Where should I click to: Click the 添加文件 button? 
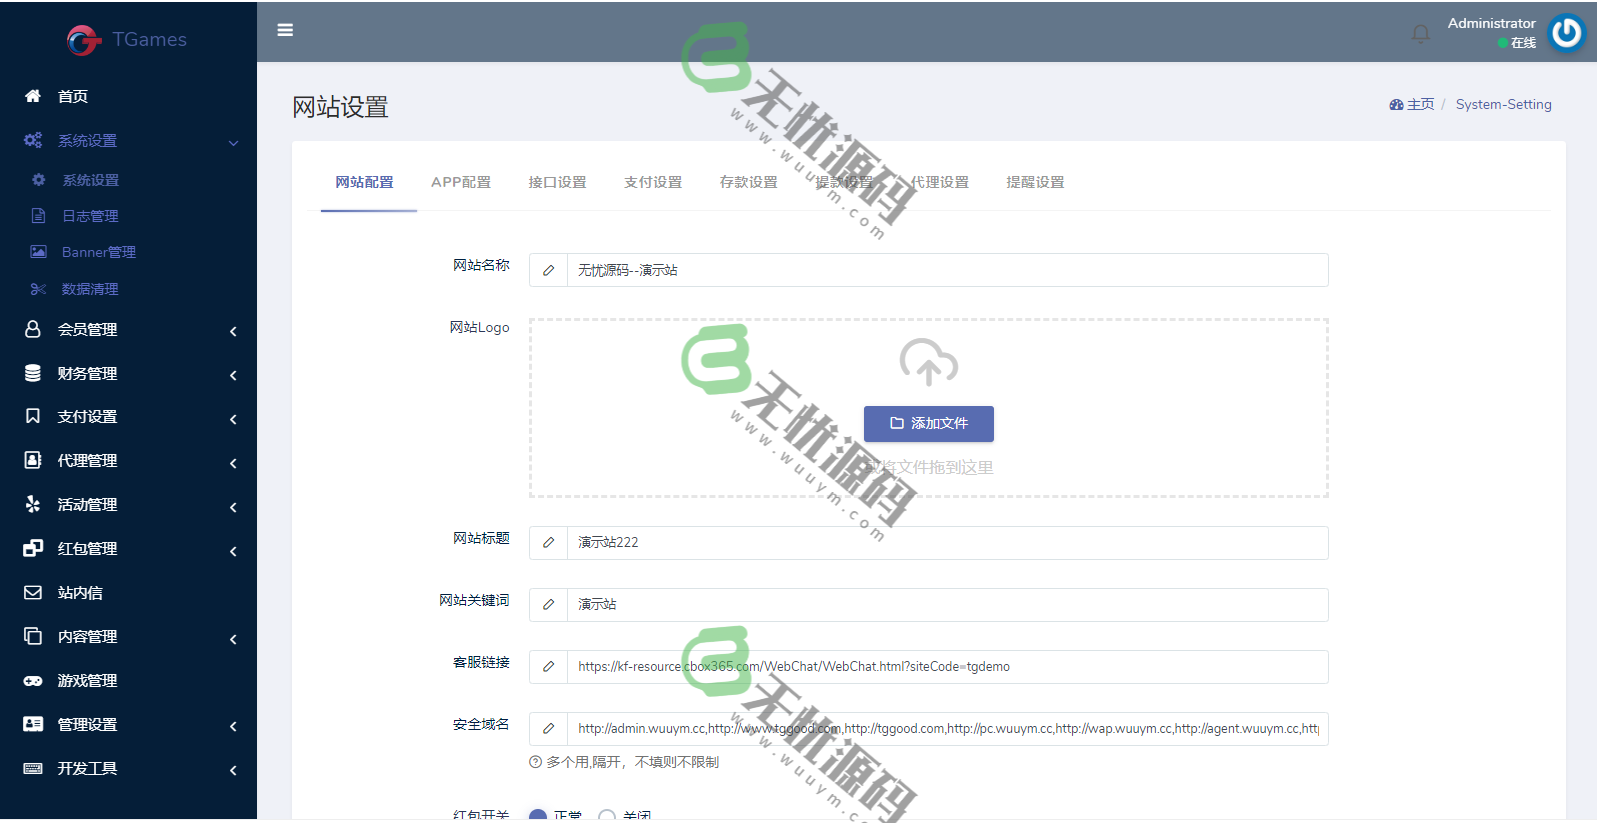coord(929,423)
